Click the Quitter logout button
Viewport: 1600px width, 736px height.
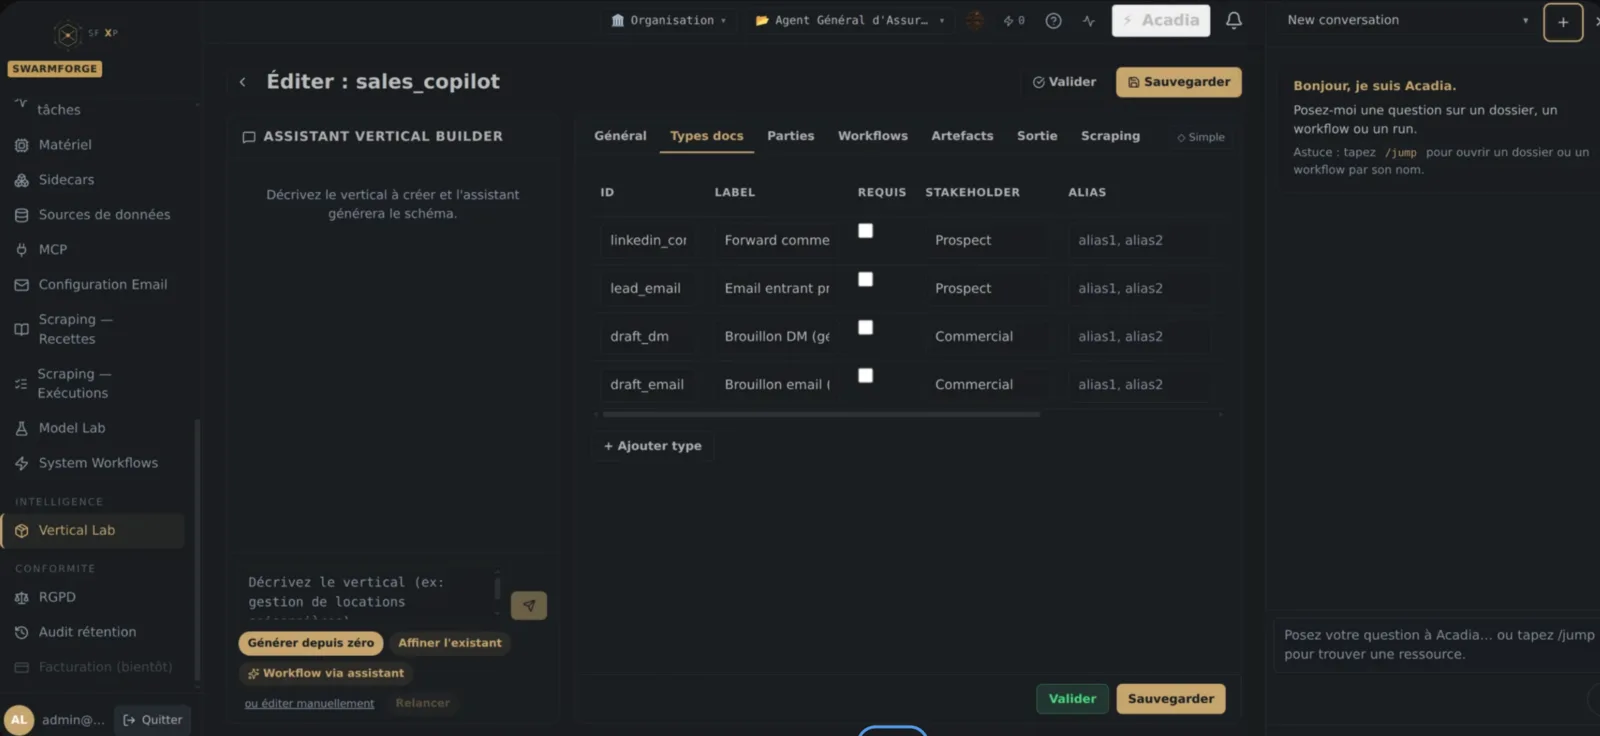(152, 720)
